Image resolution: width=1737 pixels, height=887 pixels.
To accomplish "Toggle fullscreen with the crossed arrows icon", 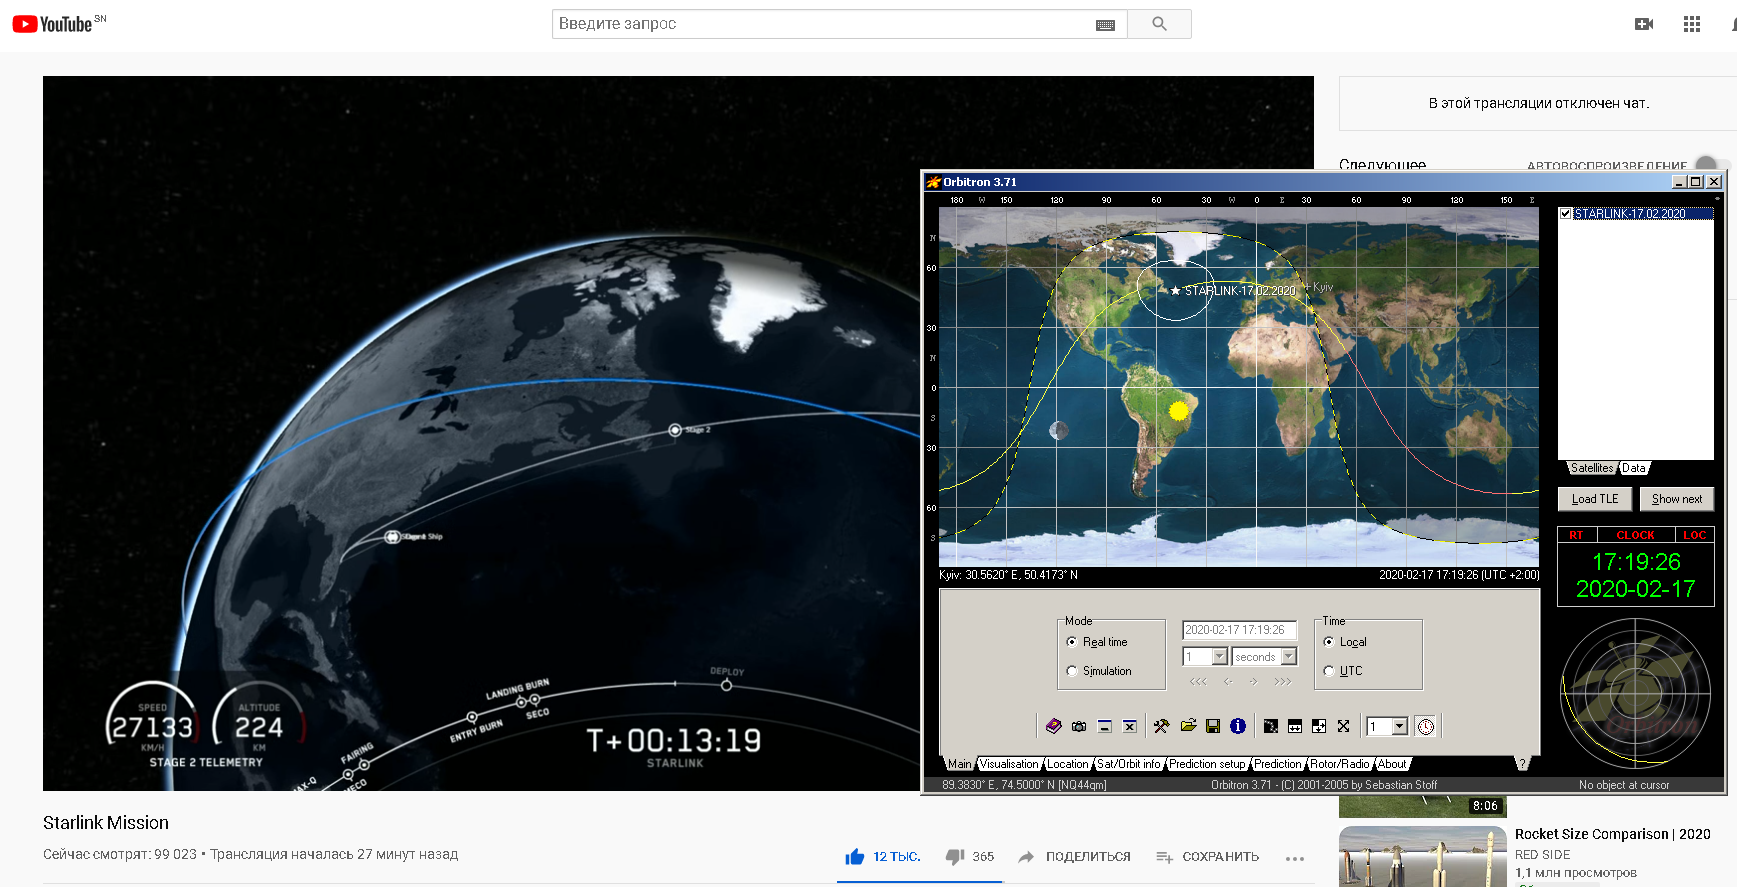I will pyautogui.click(x=1343, y=726).
